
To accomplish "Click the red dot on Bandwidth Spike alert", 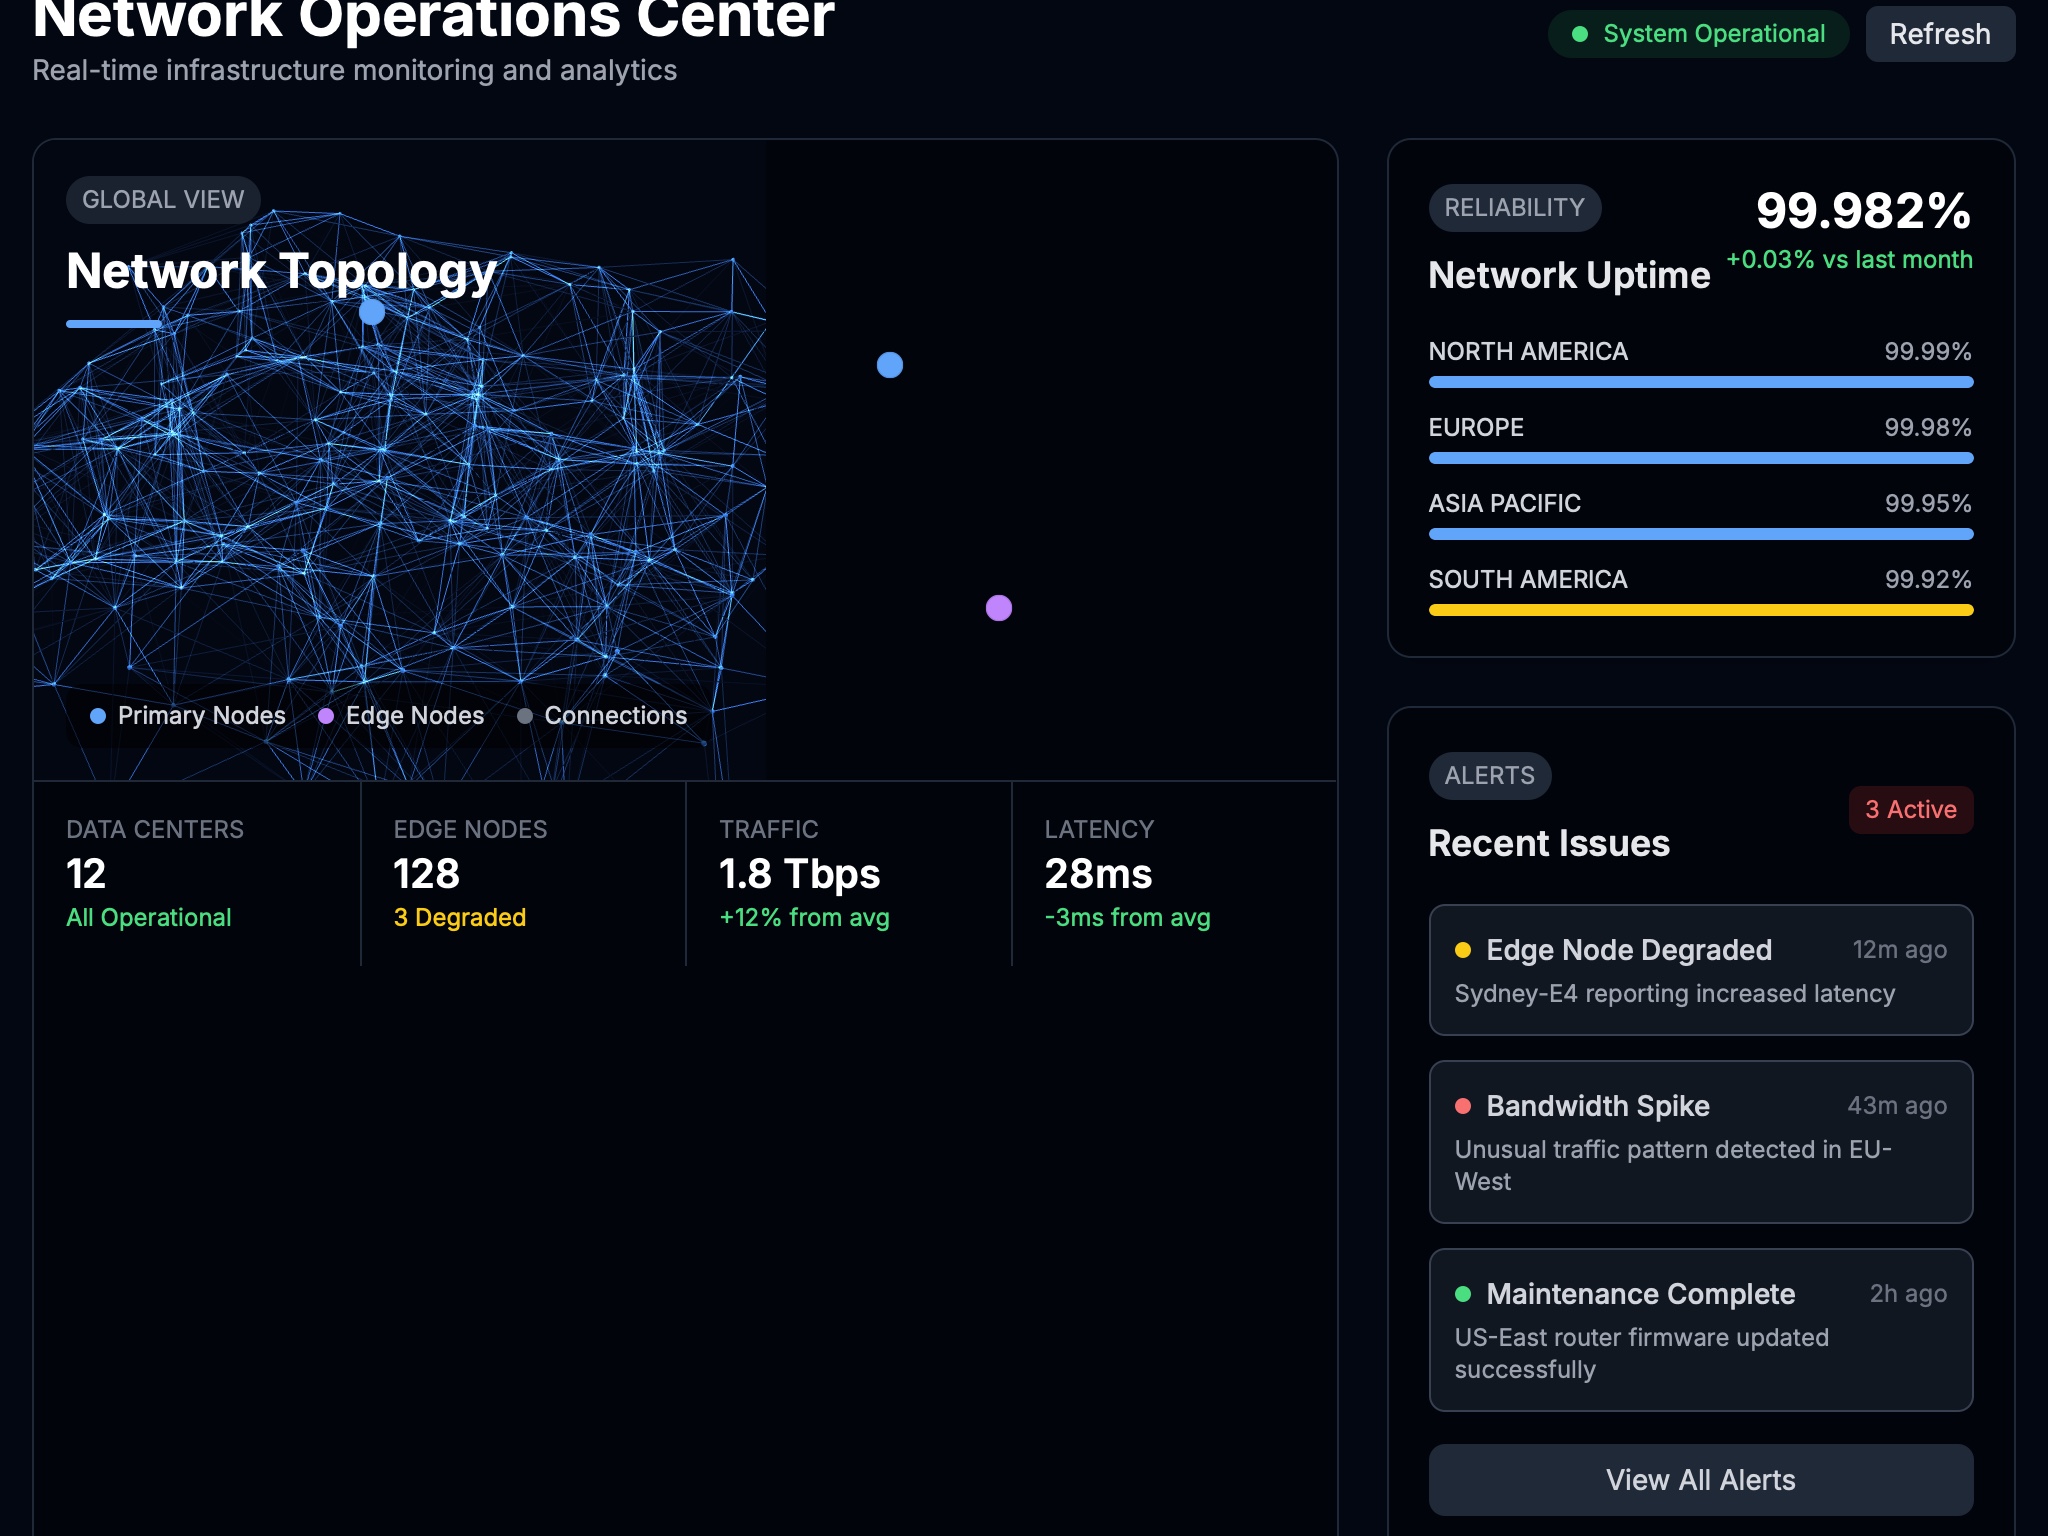I will 1463,1107.
